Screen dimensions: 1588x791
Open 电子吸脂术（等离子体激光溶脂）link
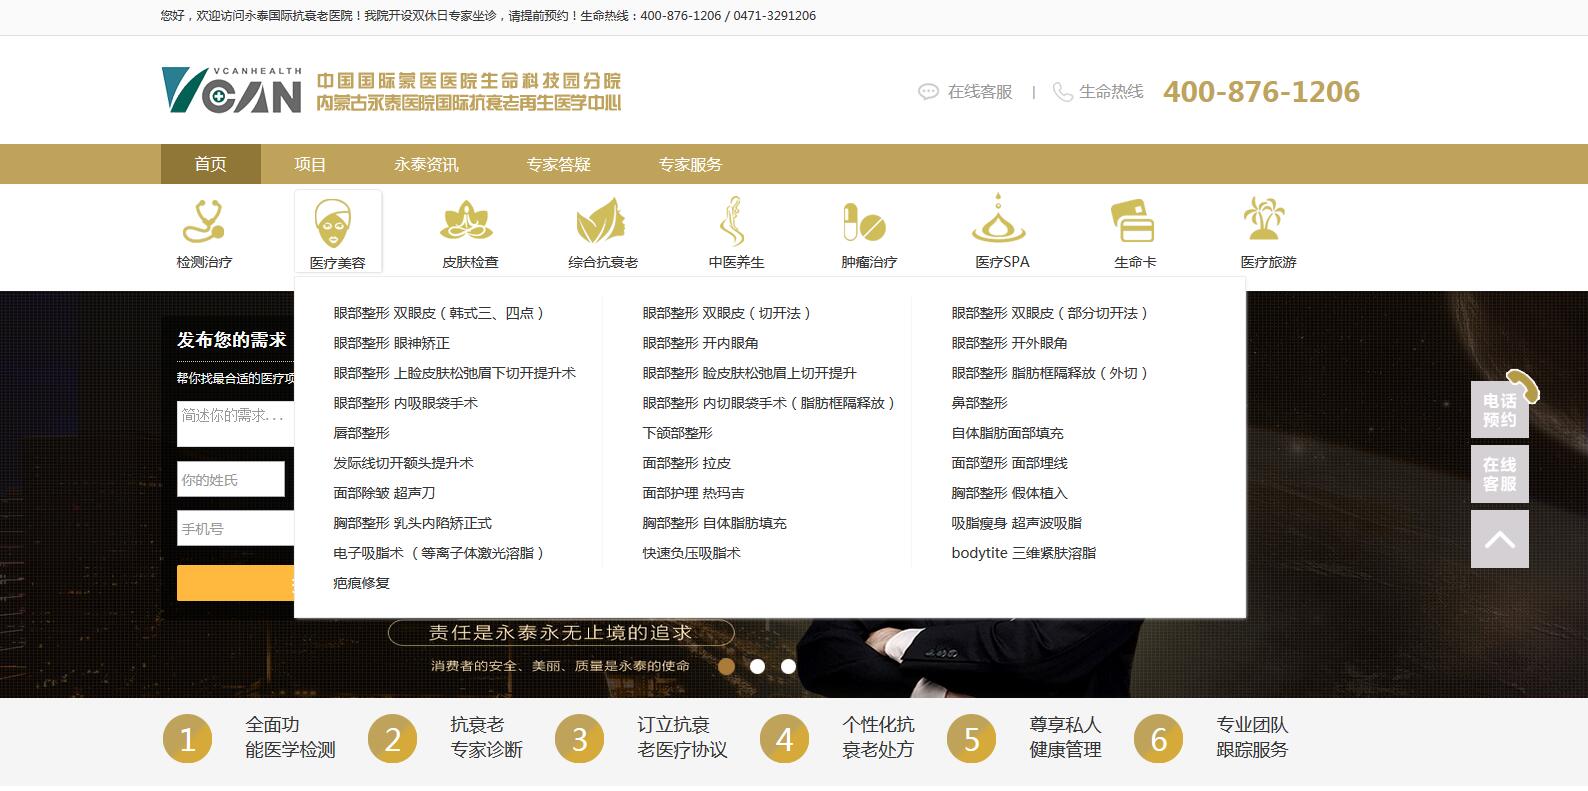tap(441, 553)
